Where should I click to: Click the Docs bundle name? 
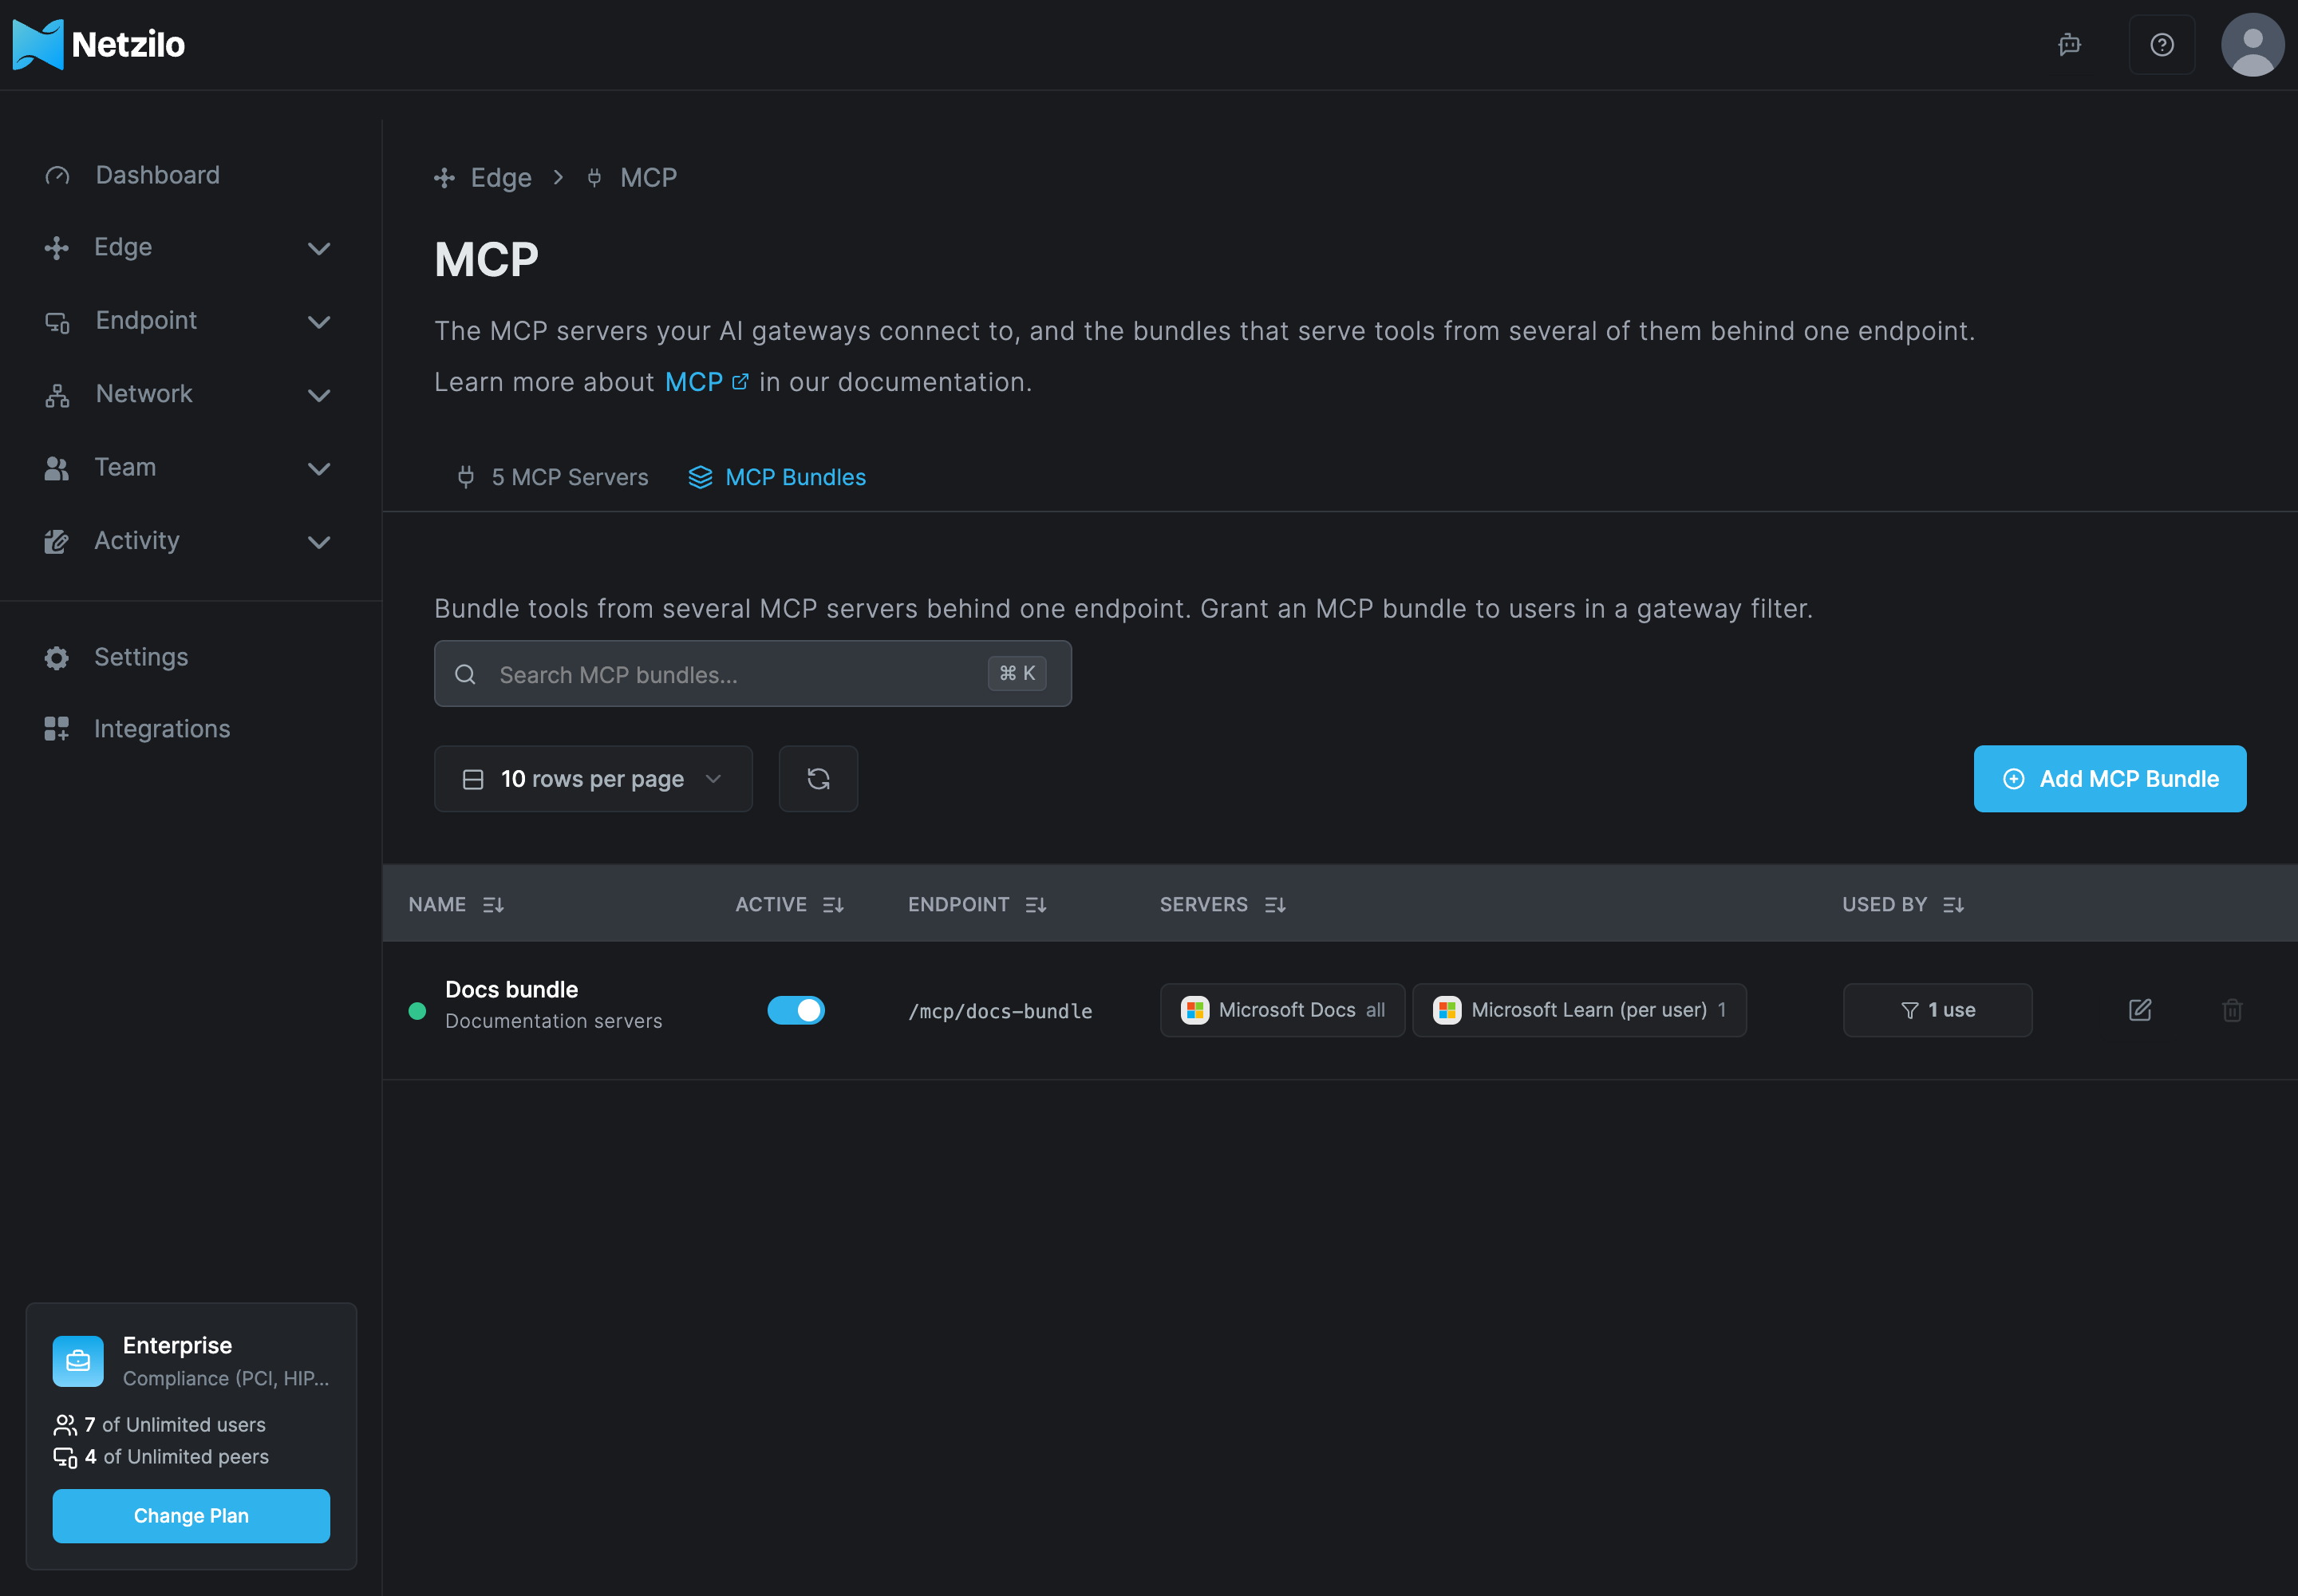pyautogui.click(x=511, y=990)
